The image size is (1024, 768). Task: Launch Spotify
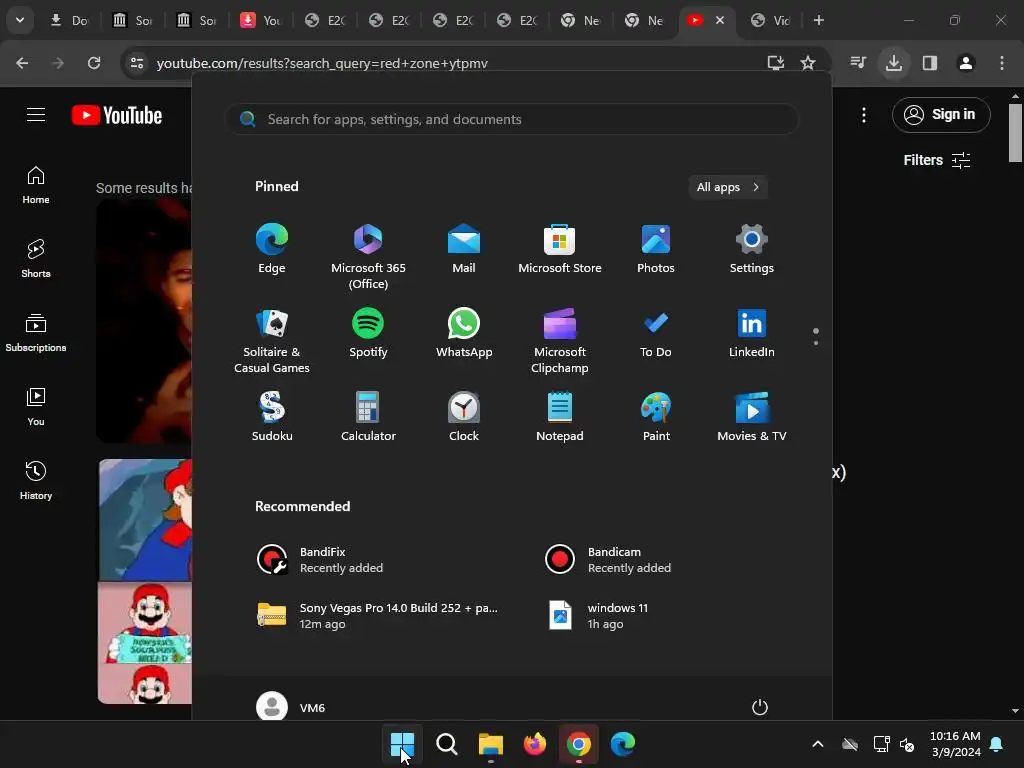(368, 333)
